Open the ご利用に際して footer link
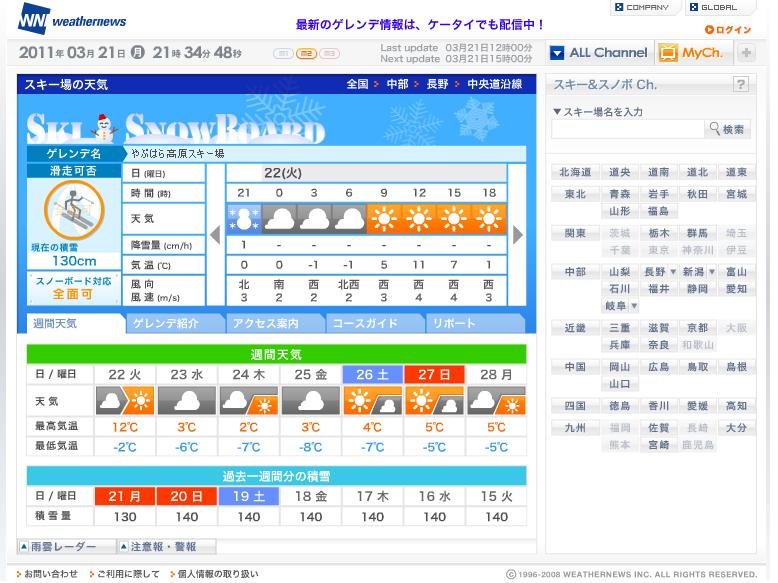The image size is (778, 583). tap(128, 574)
